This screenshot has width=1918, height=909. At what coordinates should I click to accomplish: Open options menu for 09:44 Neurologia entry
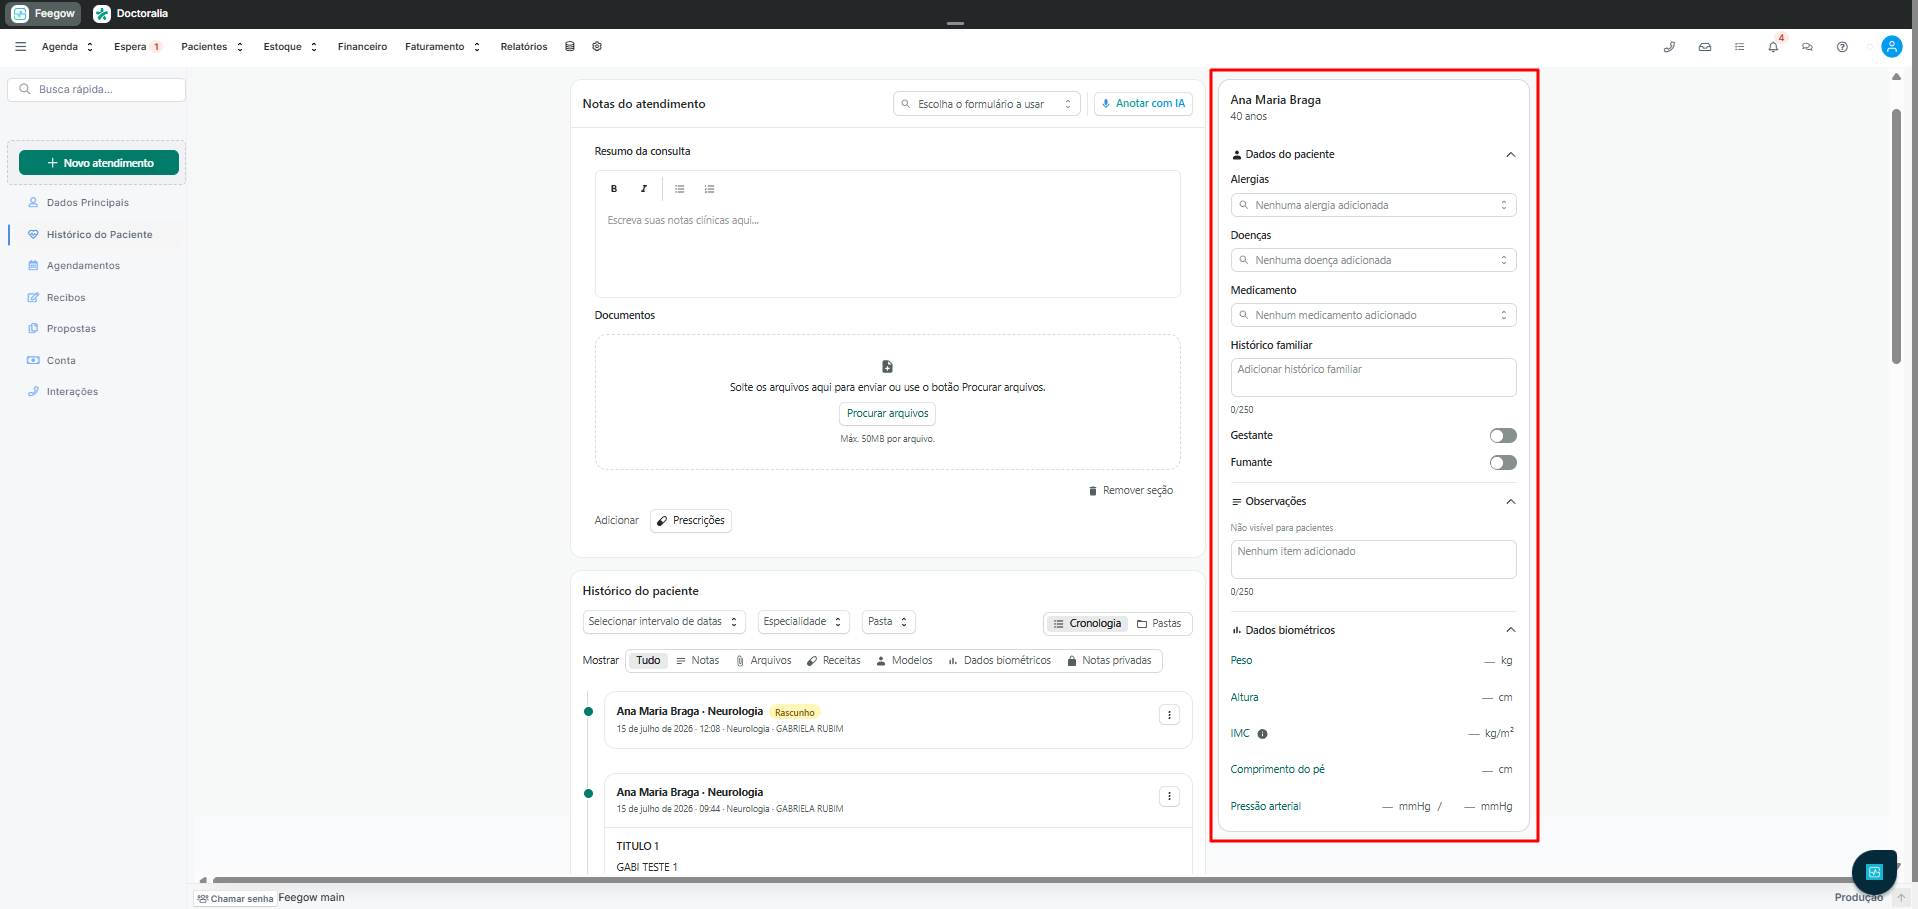point(1170,796)
